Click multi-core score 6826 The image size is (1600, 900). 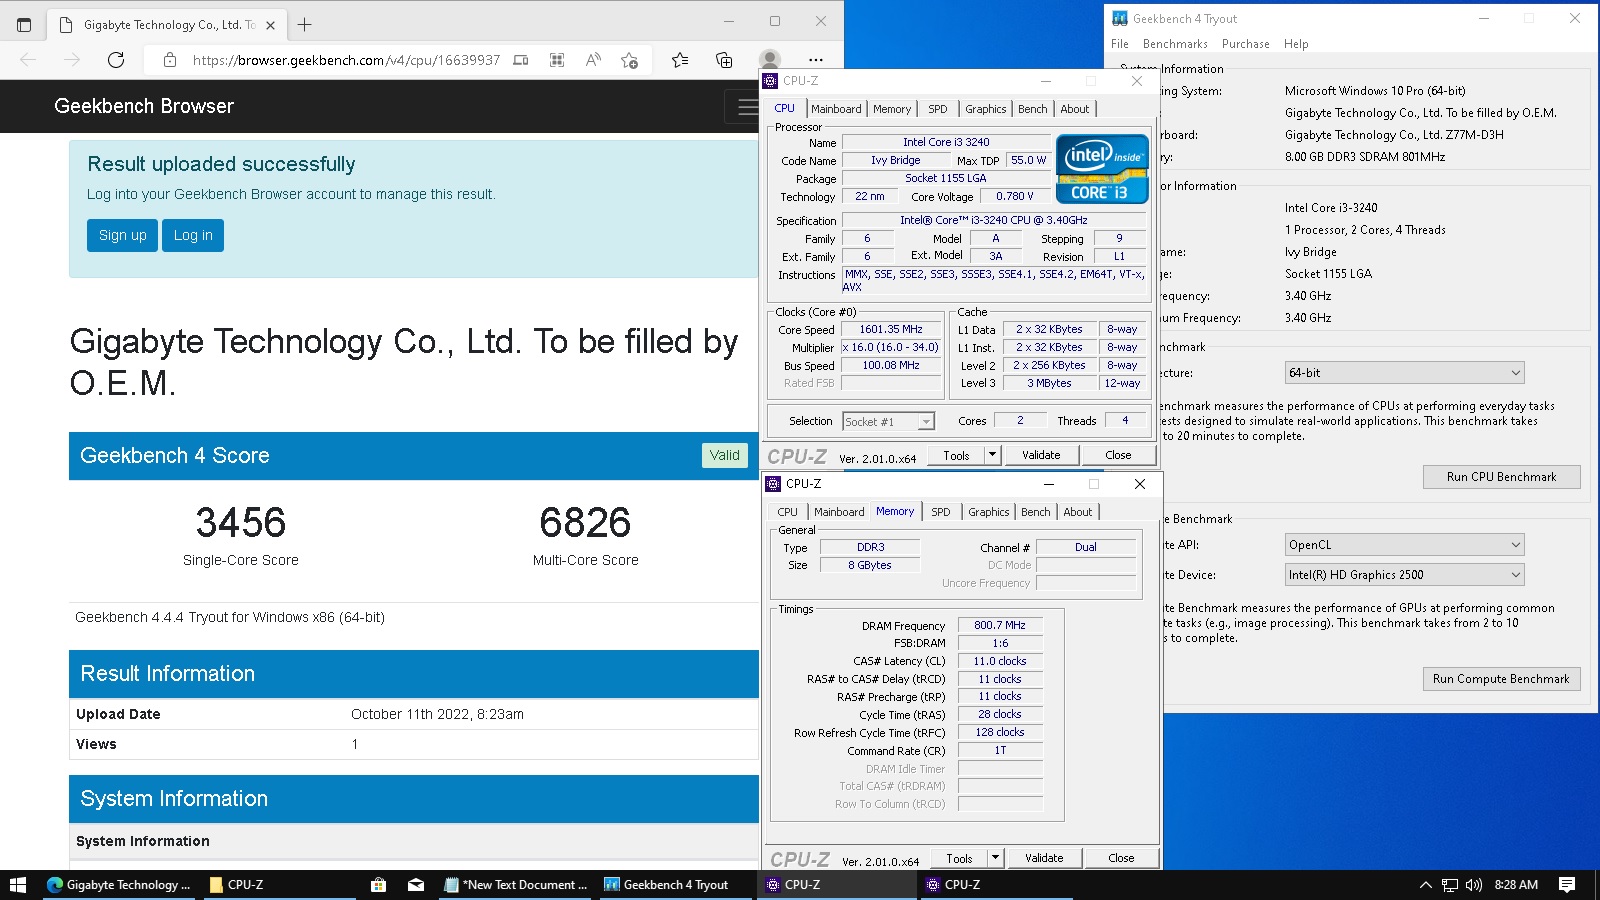pos(585,523)
